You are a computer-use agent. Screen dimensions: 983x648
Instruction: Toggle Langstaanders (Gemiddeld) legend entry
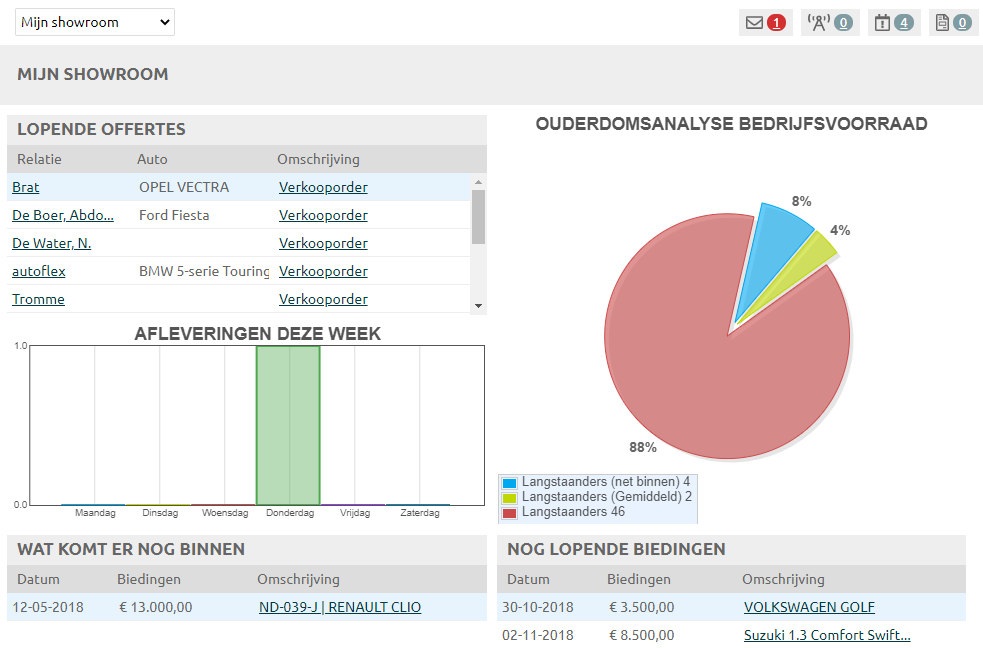click(x=597, y=497)
